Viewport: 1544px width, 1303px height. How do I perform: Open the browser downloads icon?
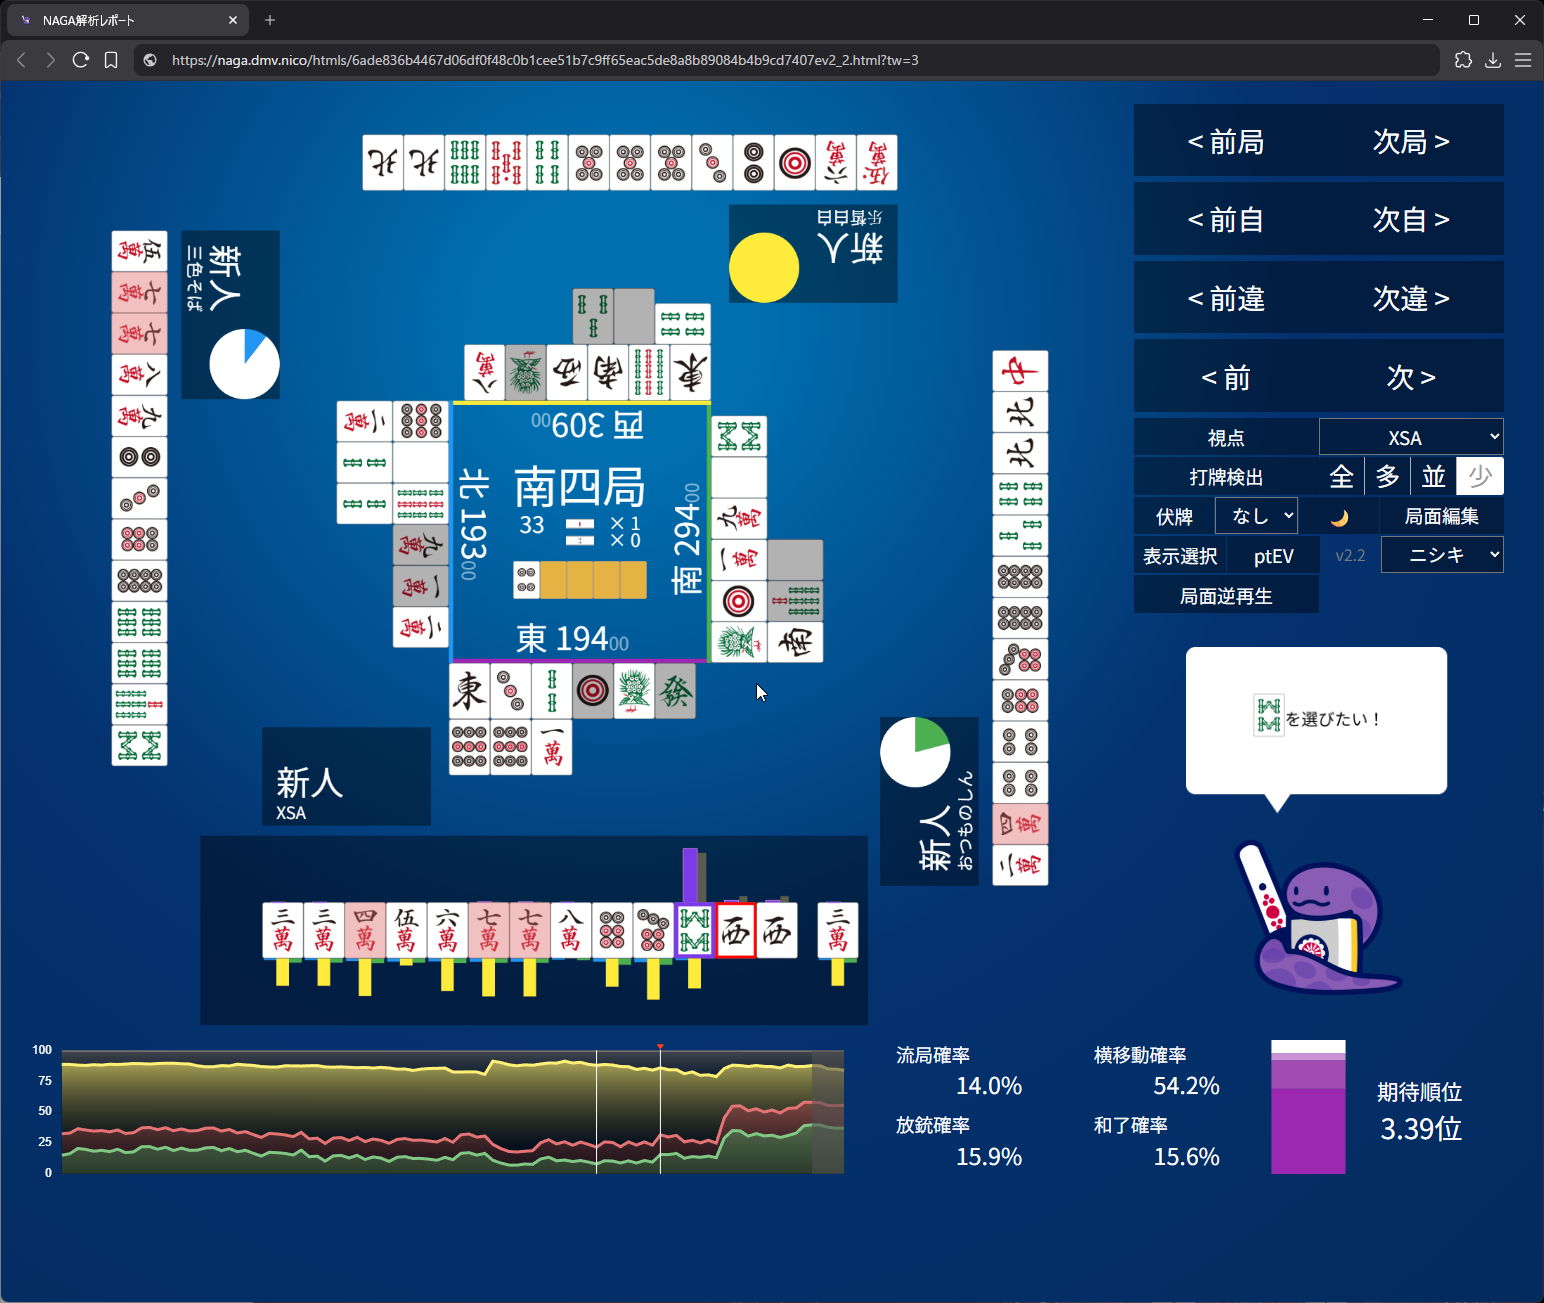1493,60
